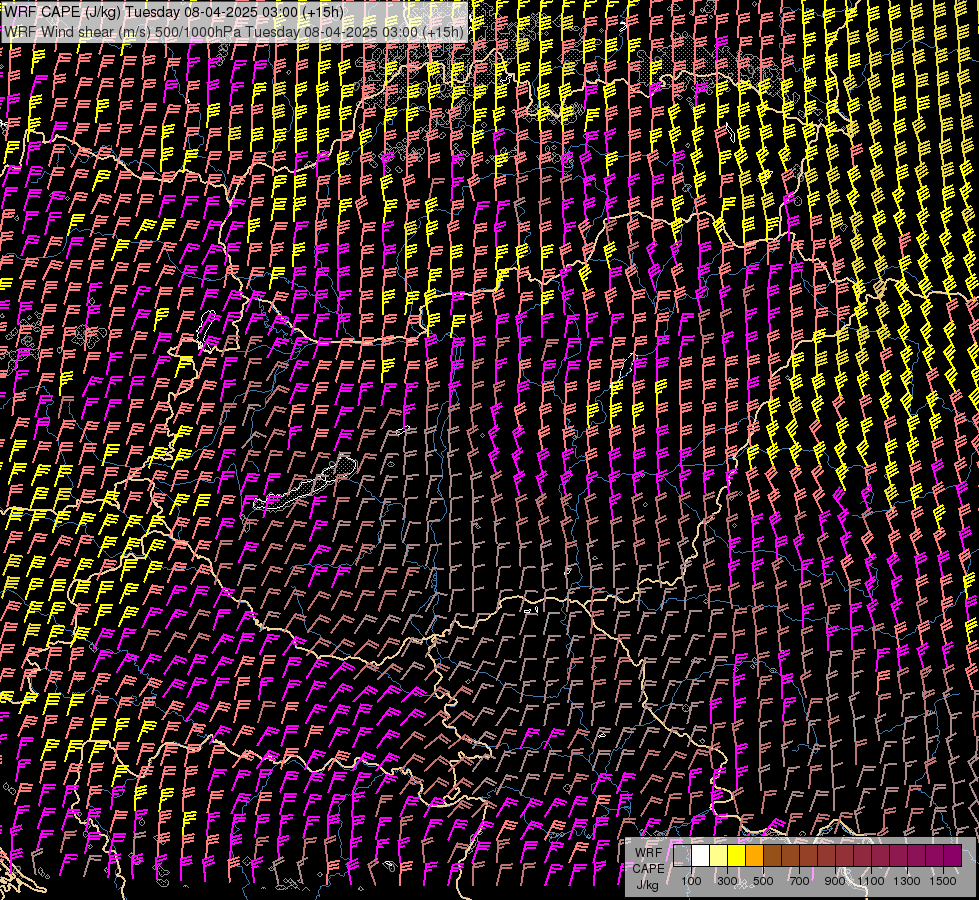Click the orange 400-500 legend swatch
The height and width of the screenshot is (900, 979).
754,856
